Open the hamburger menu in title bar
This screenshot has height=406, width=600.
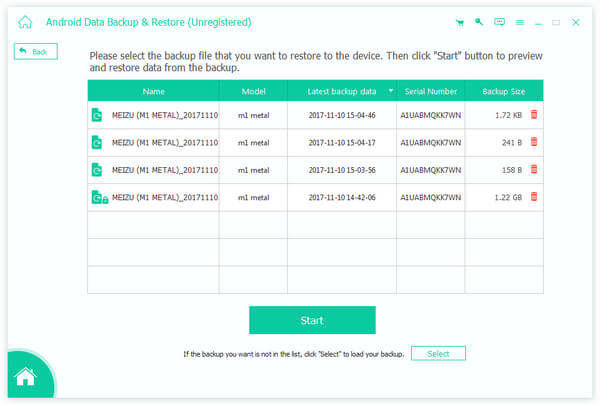click(519, 23)
